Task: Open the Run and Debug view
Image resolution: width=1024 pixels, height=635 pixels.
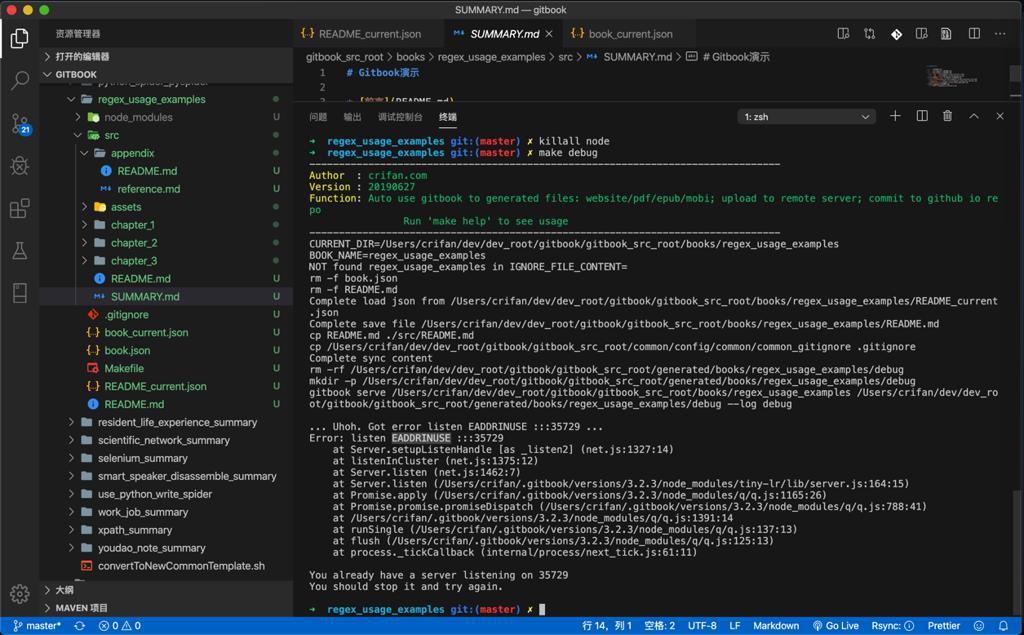Action: point(19,166)
